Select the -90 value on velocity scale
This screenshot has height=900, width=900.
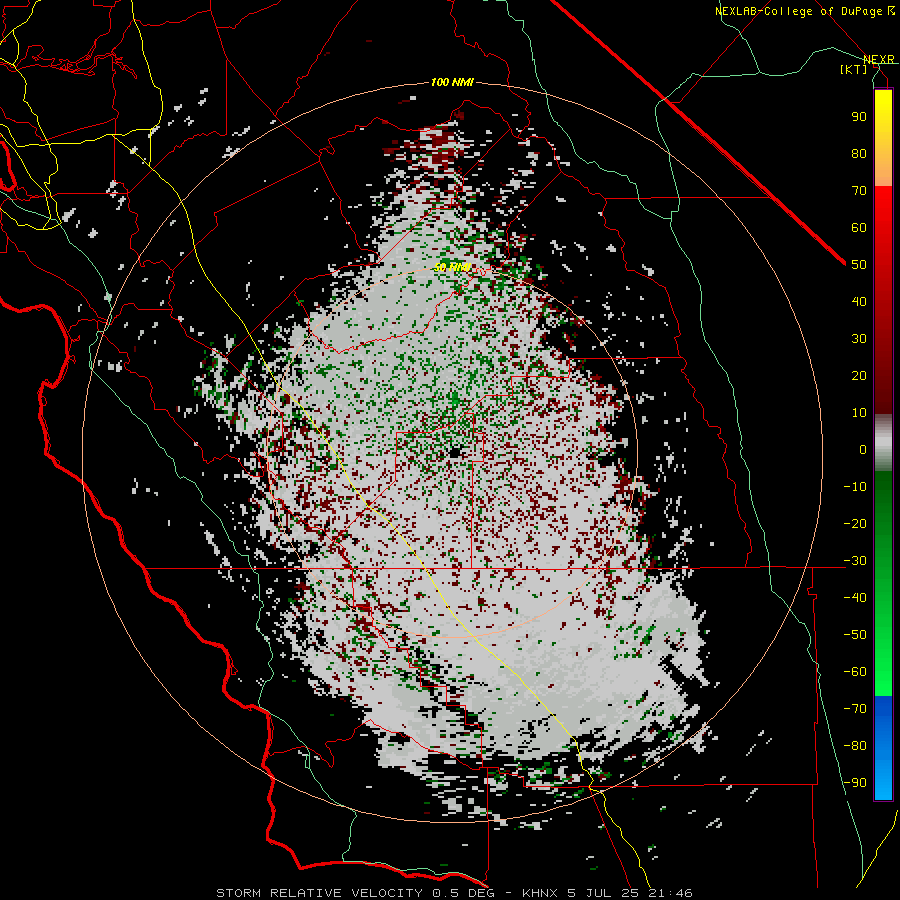point(855,782)
